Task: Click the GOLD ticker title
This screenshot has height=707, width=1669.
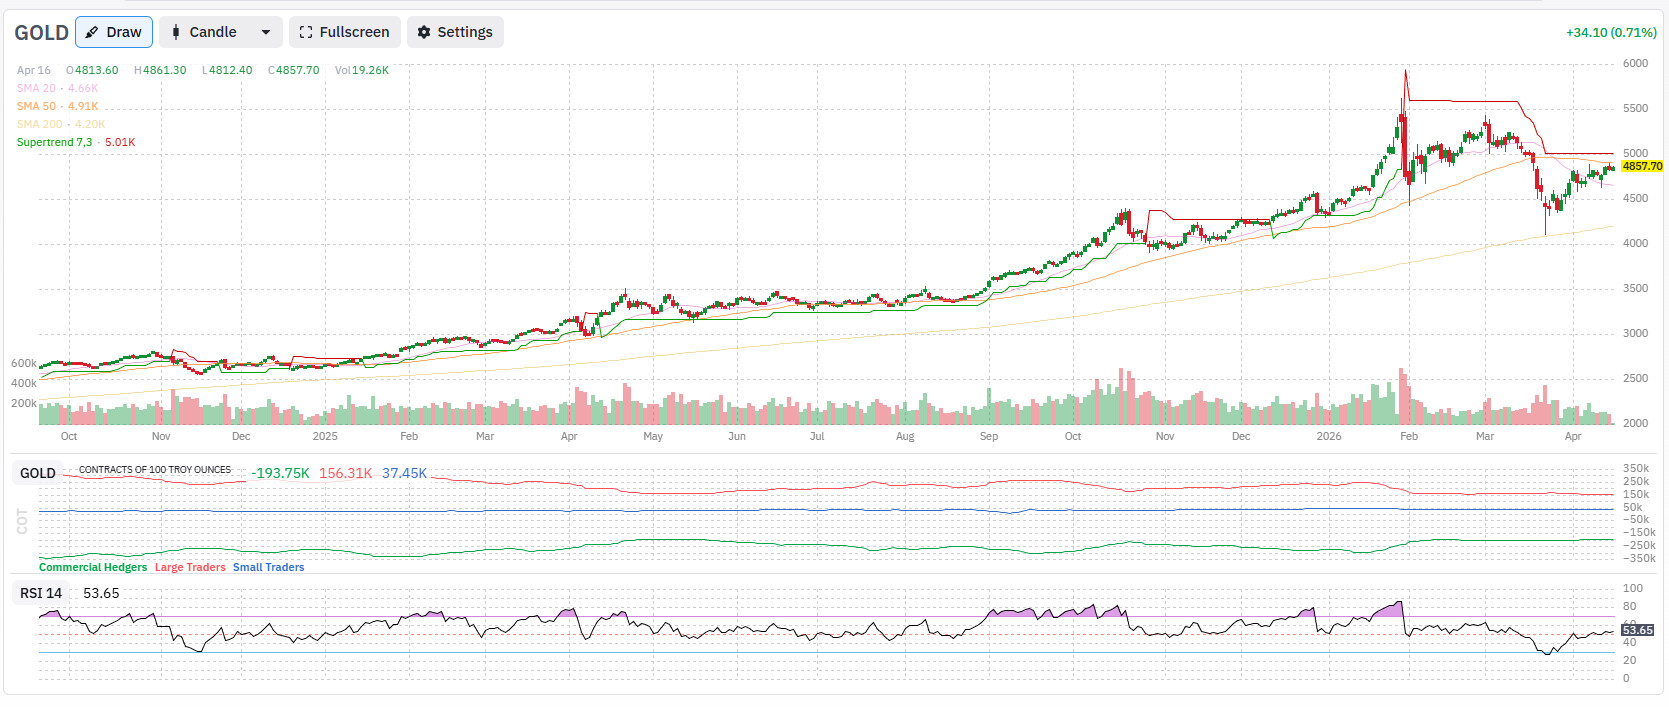Action: click(x=41, y=33)
